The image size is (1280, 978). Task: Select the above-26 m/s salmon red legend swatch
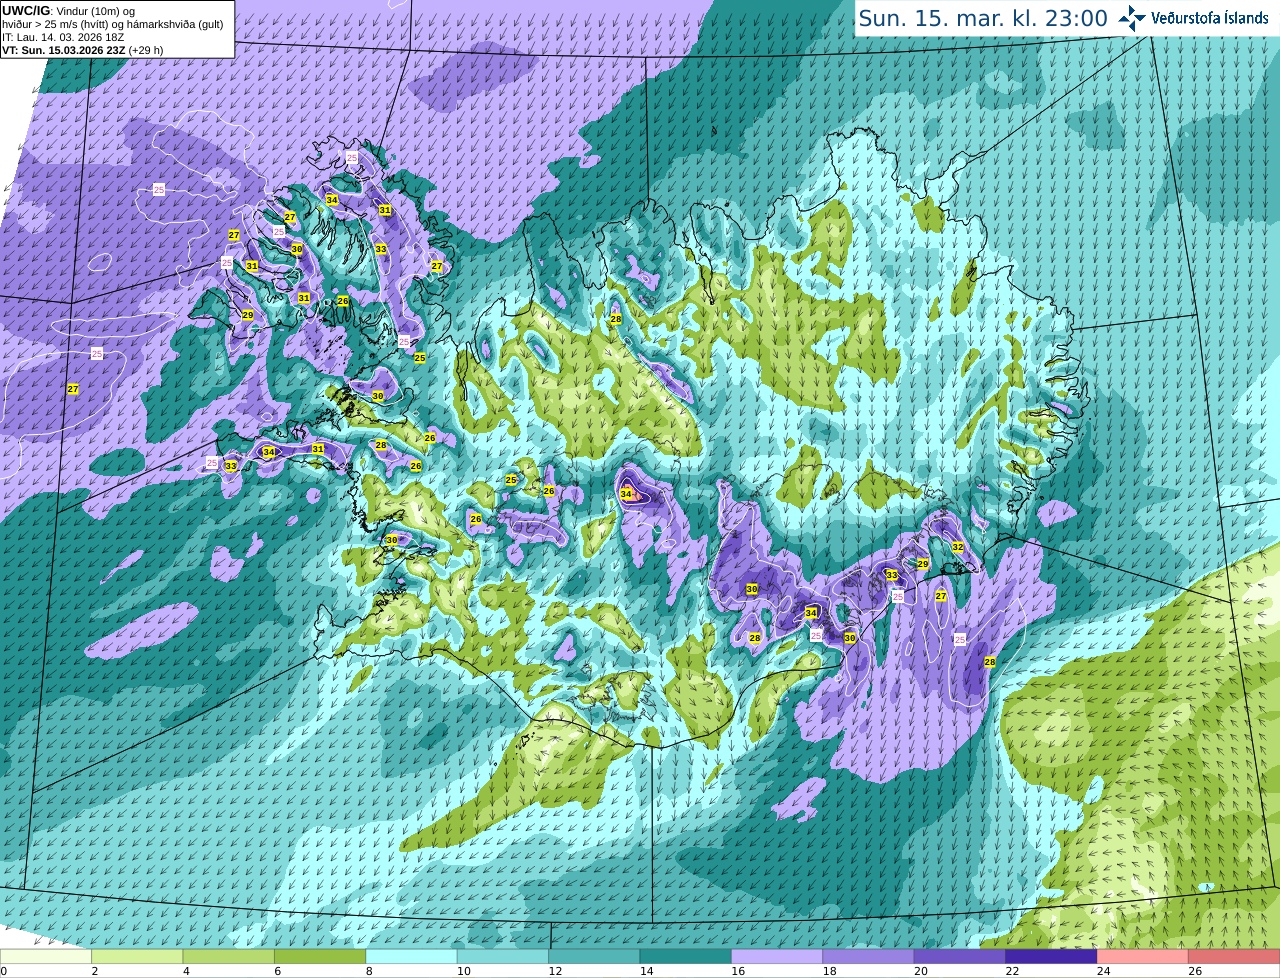coord(1235,957)
